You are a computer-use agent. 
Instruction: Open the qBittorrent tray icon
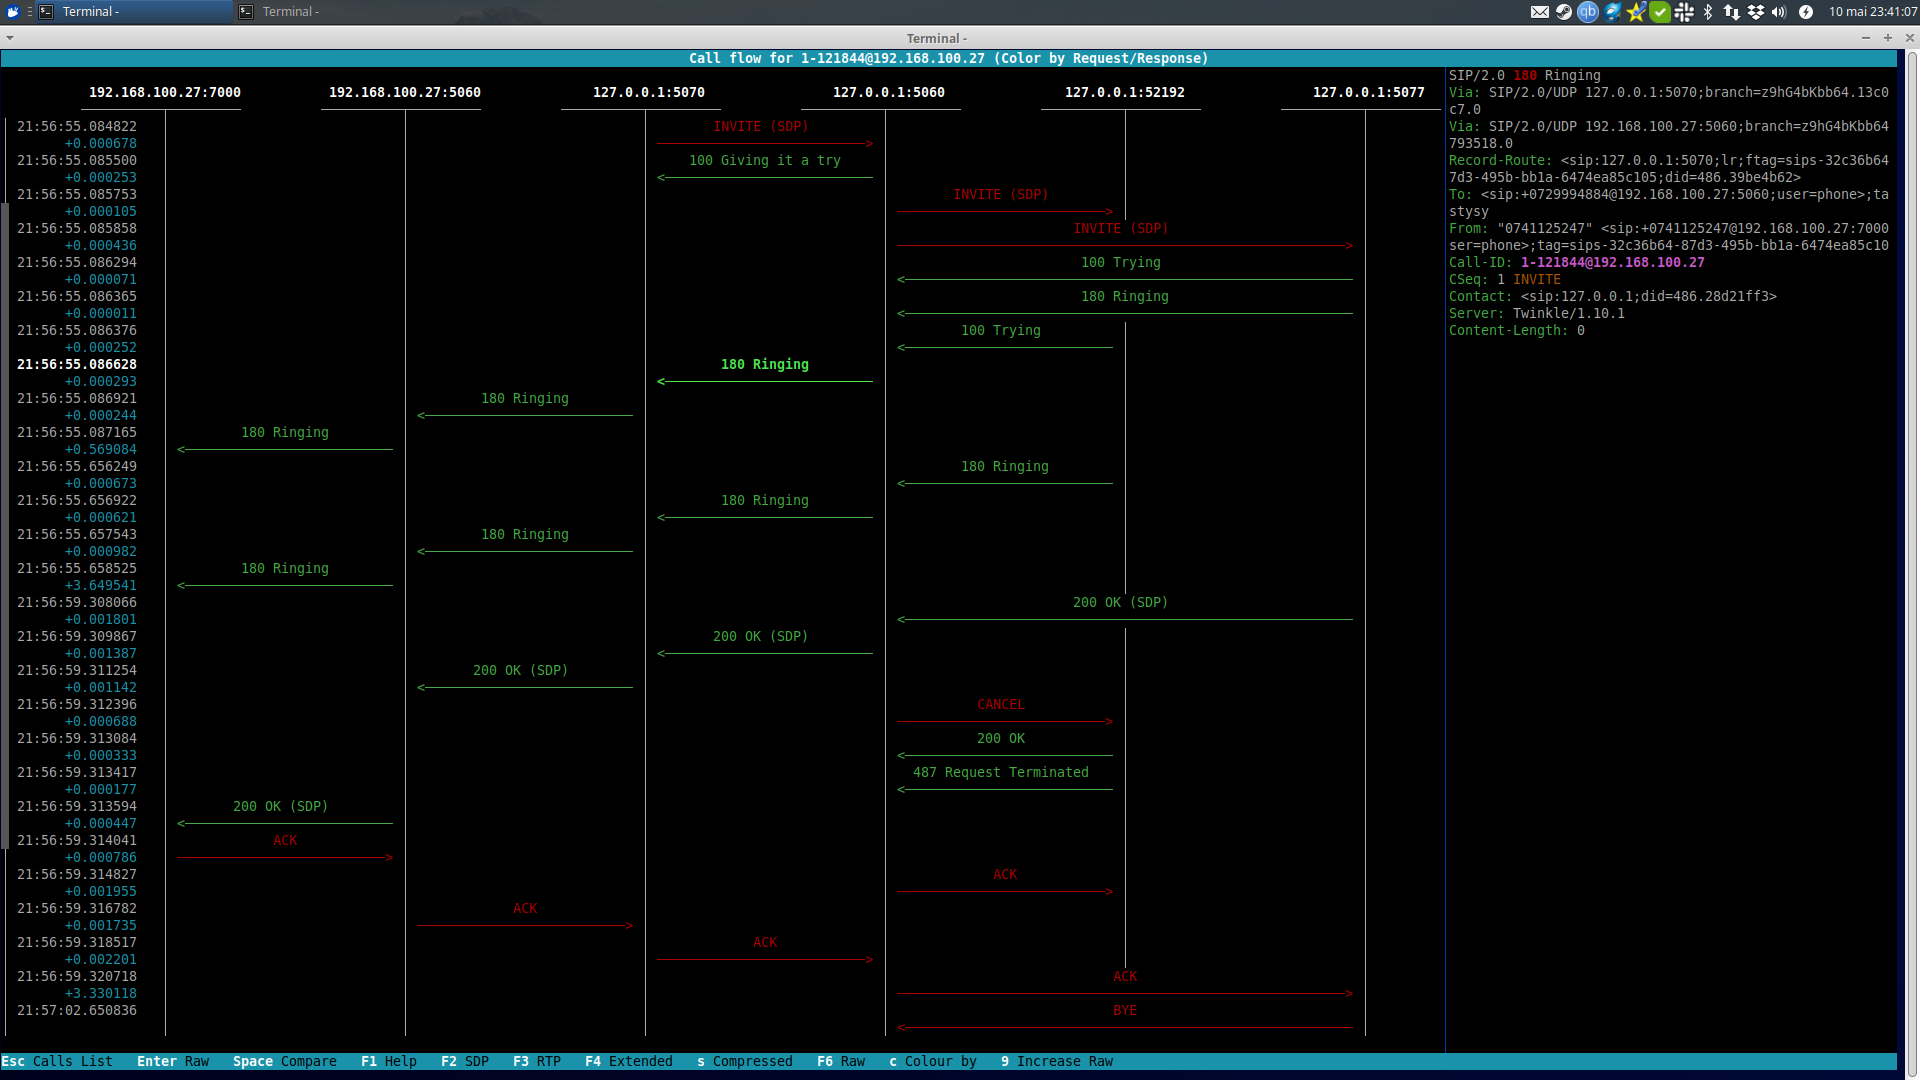(x=1588, y=12)
